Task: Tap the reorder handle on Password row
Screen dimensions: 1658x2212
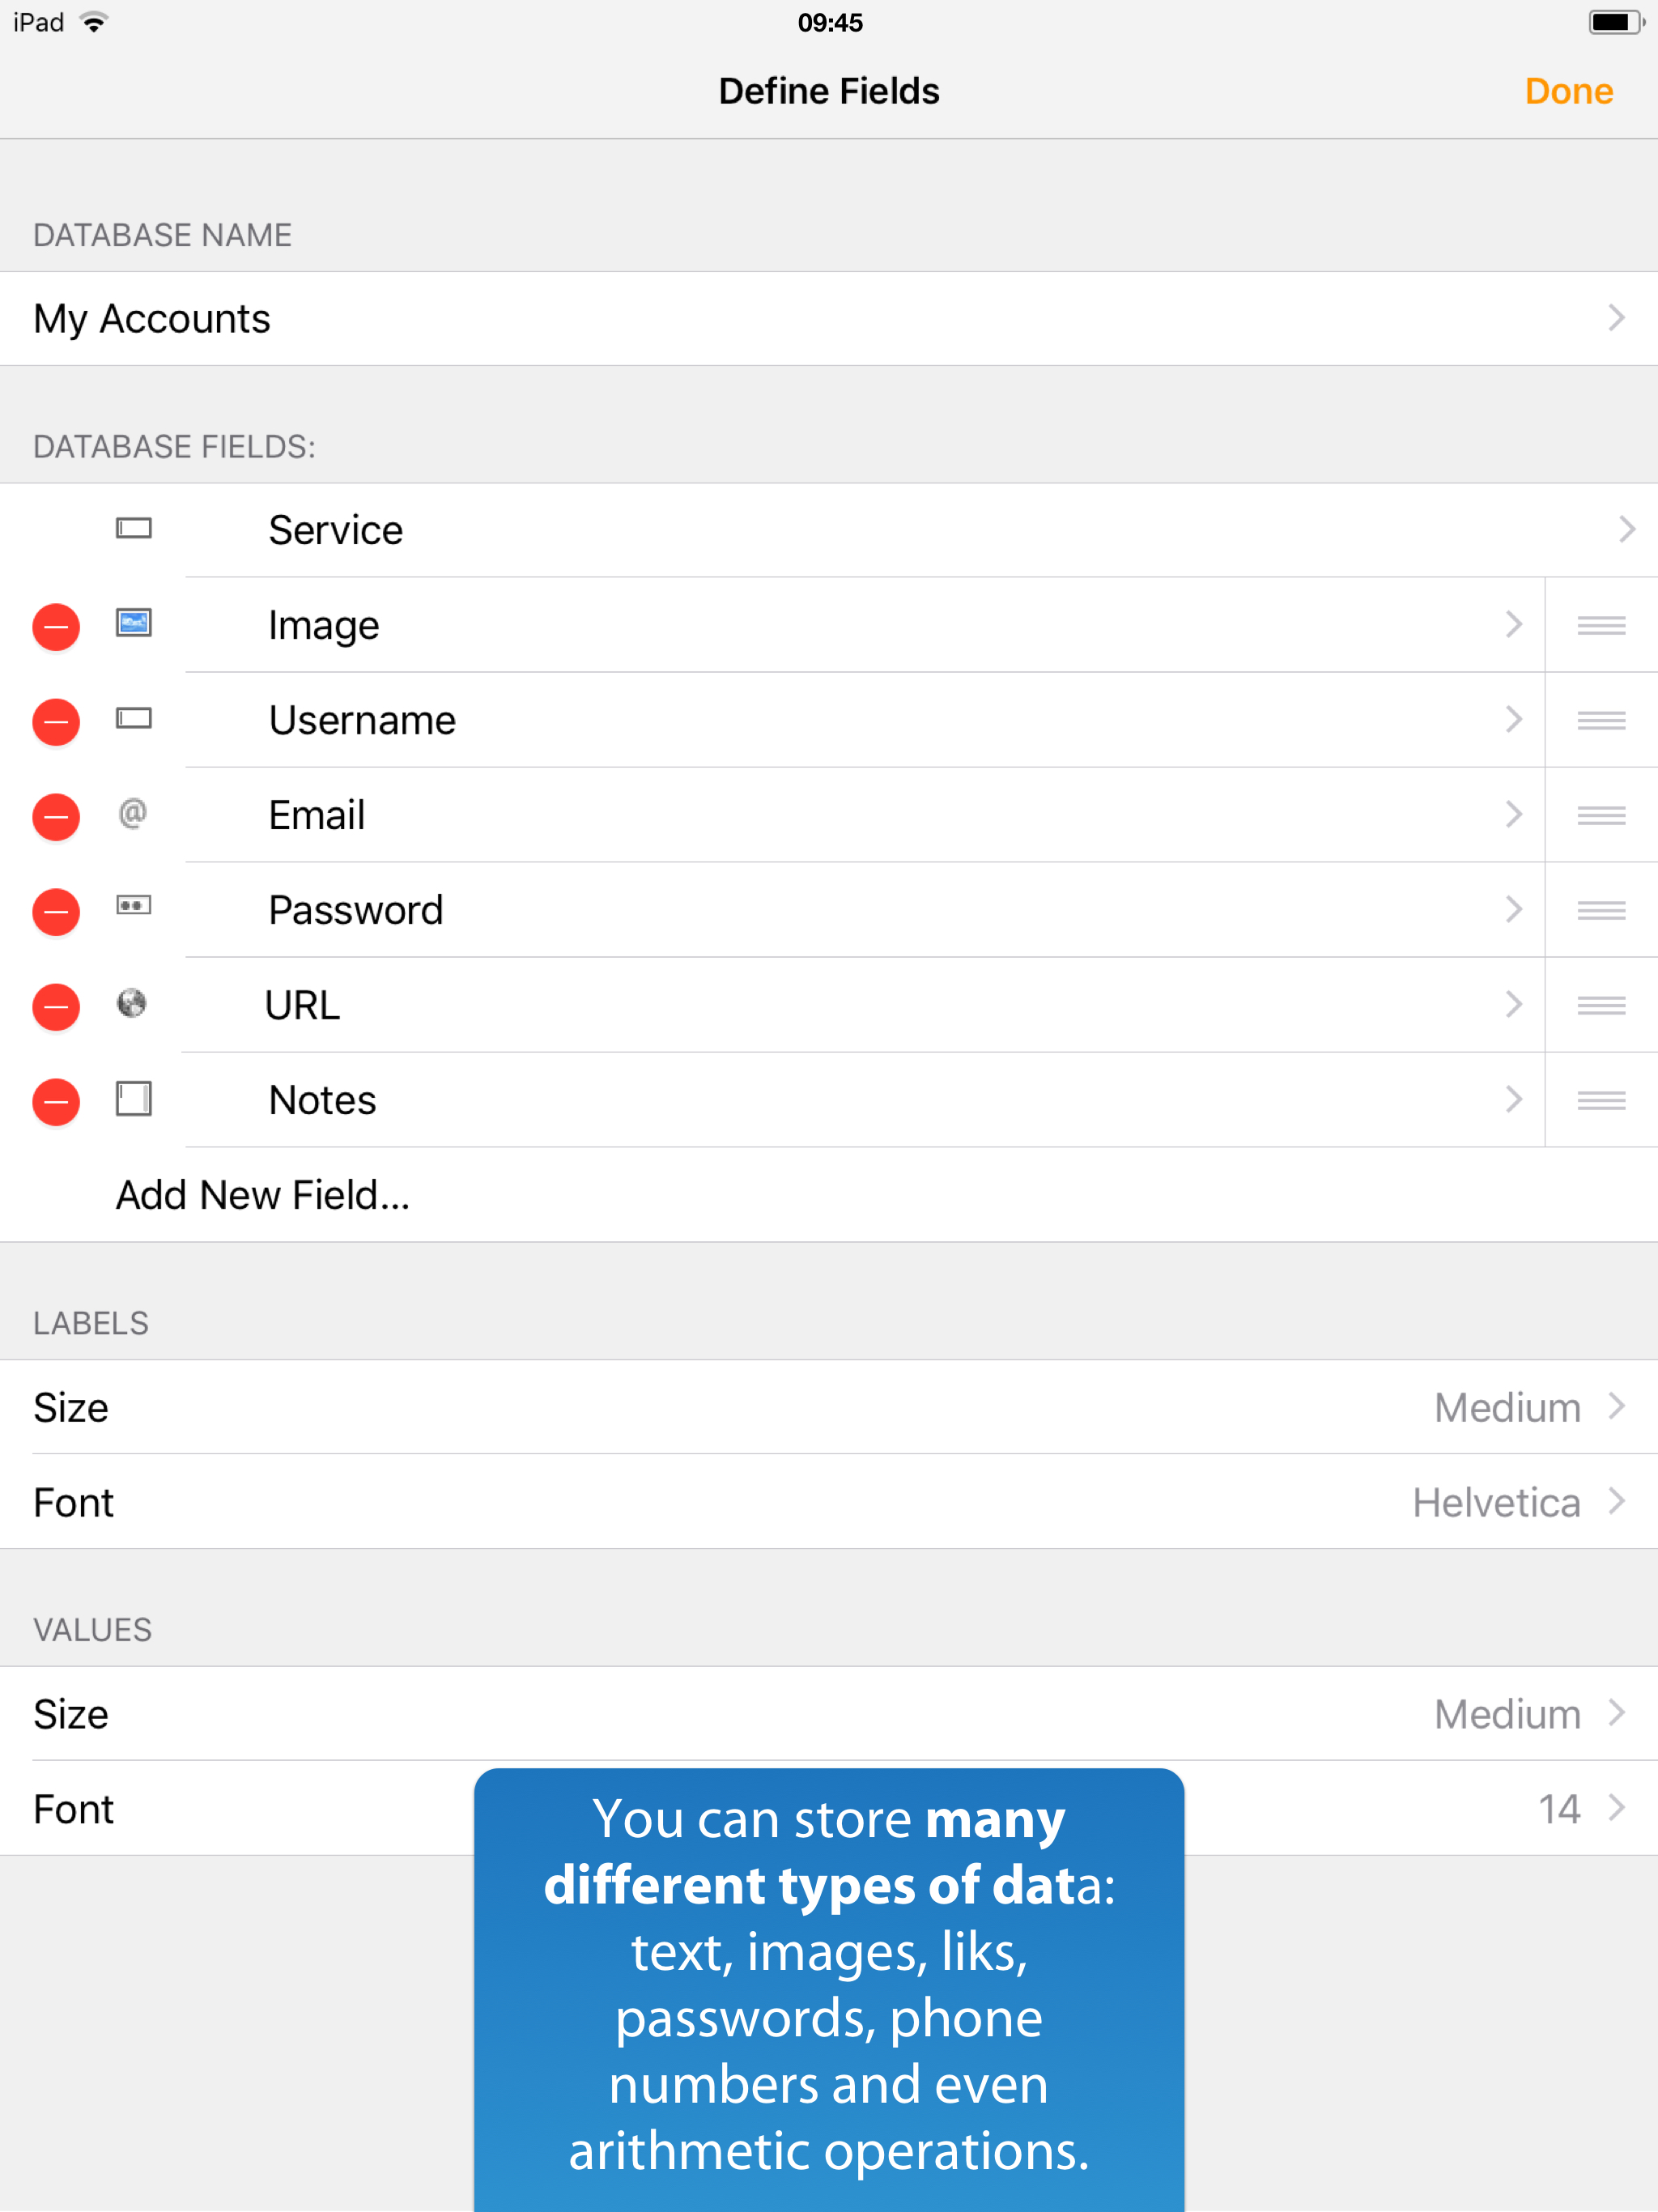Action: [1600, 911]
